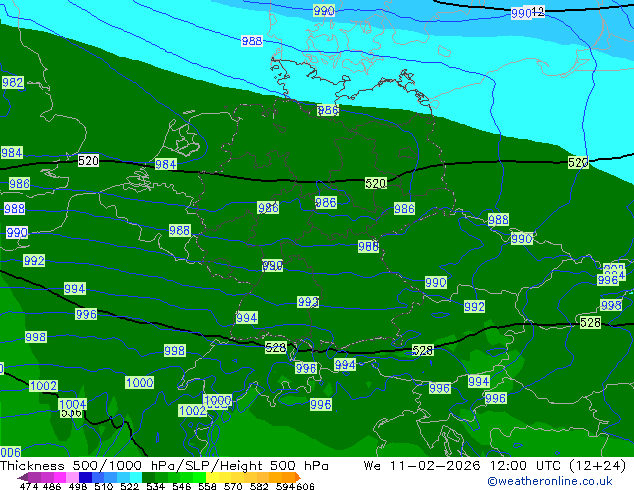The height and width of the screenshot is (490, 634).
Task: Click the cyan legend swatch left of 534
Action: coord(136,477)
